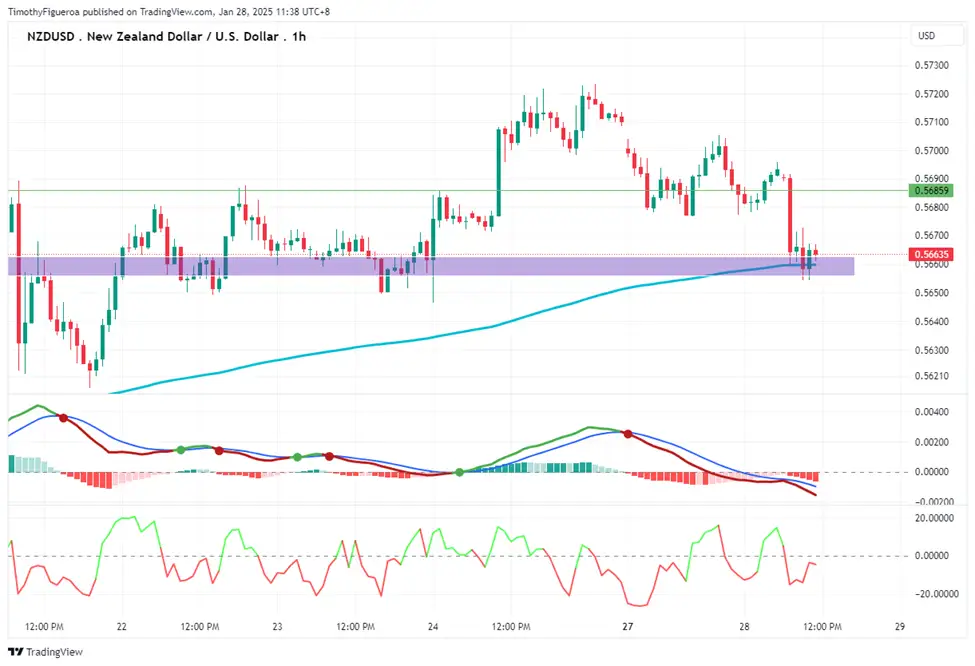Screen dimensions: 975x666
Task: Click the 0.56300 price axis label
Action: (x=931, y=350)
